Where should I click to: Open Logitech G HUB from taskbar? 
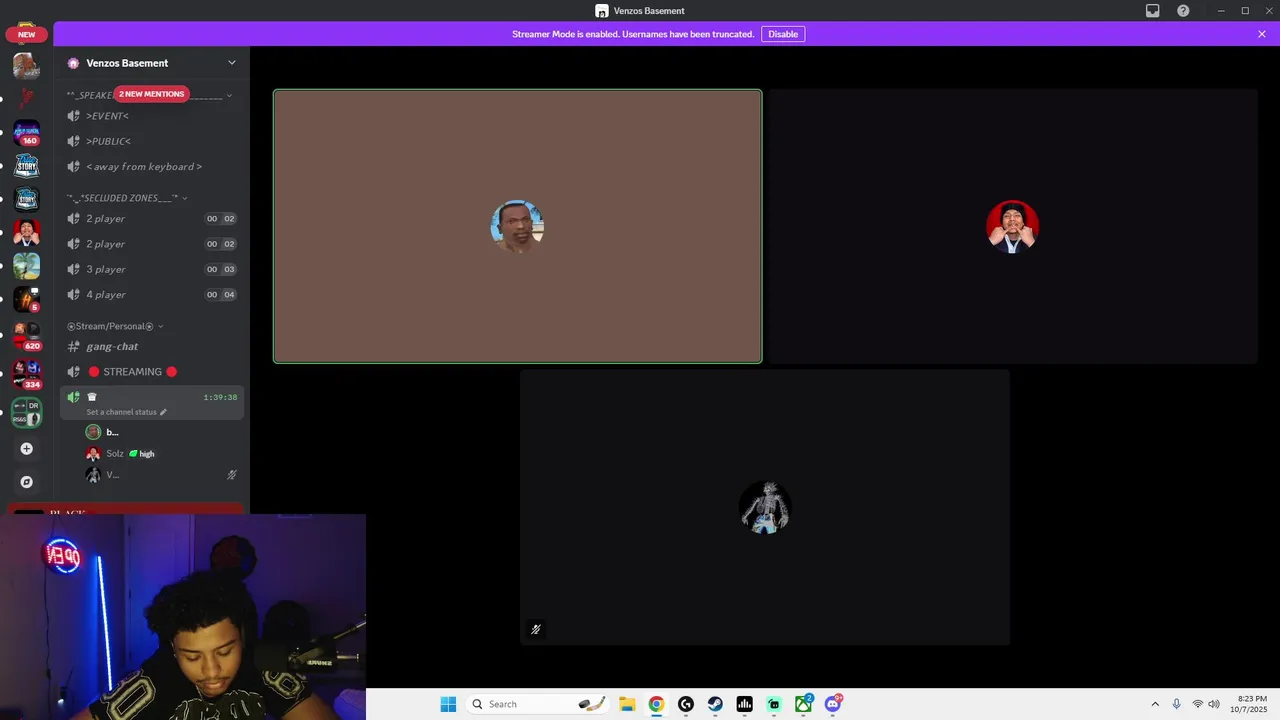[x=685, y=704]
